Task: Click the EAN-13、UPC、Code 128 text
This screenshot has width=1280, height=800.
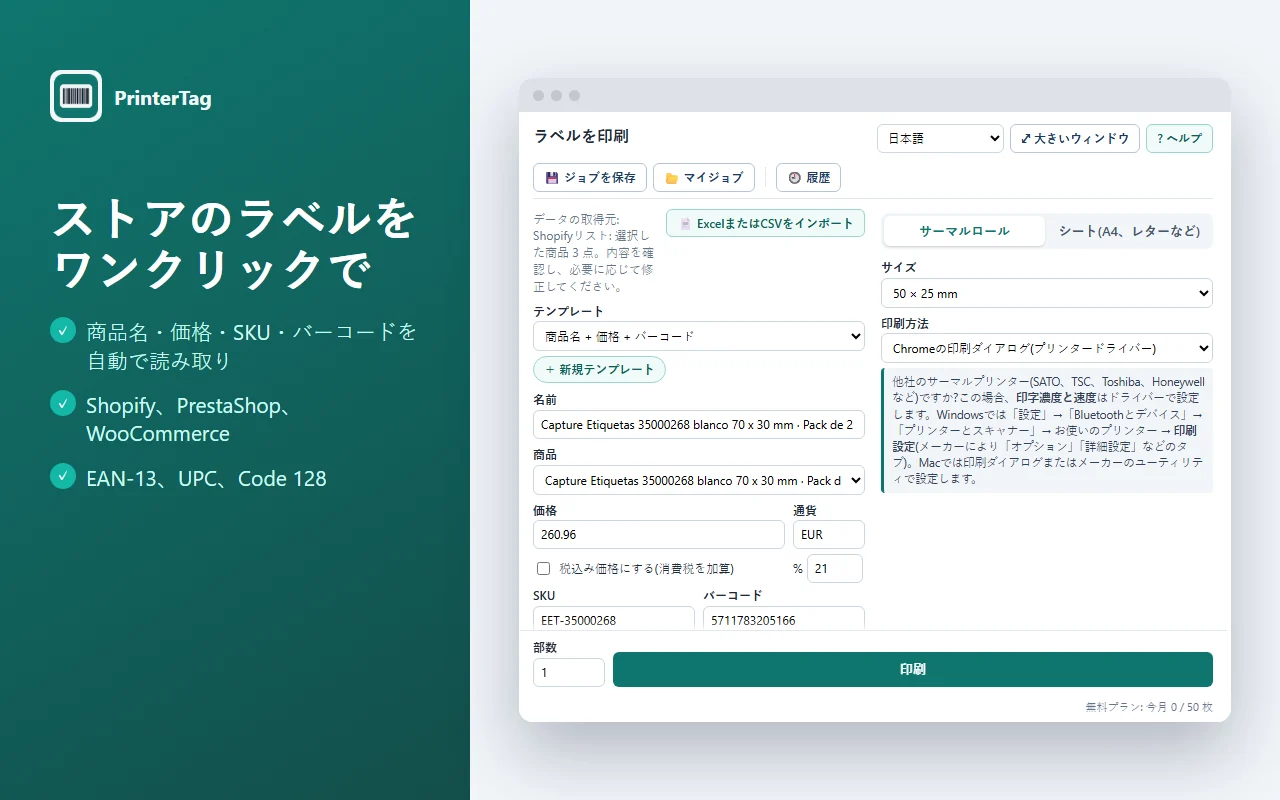Action: 206,479
